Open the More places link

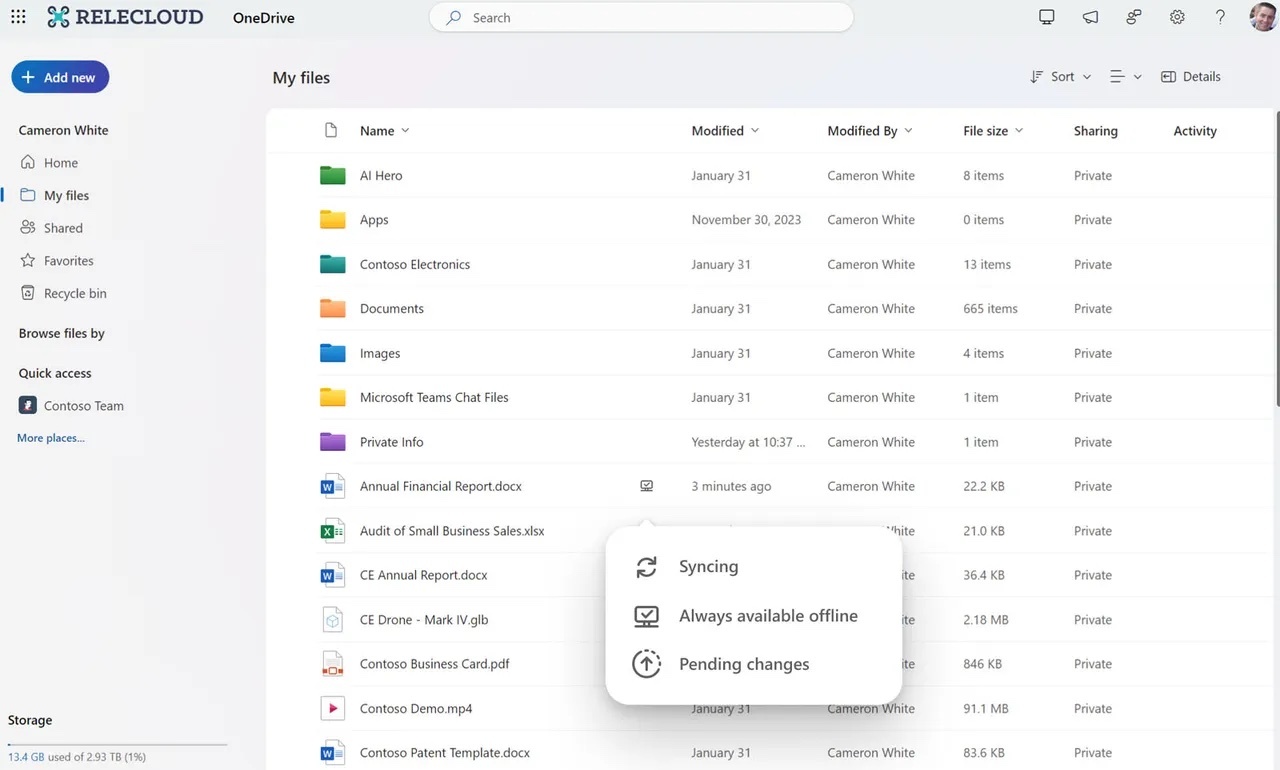51,438
